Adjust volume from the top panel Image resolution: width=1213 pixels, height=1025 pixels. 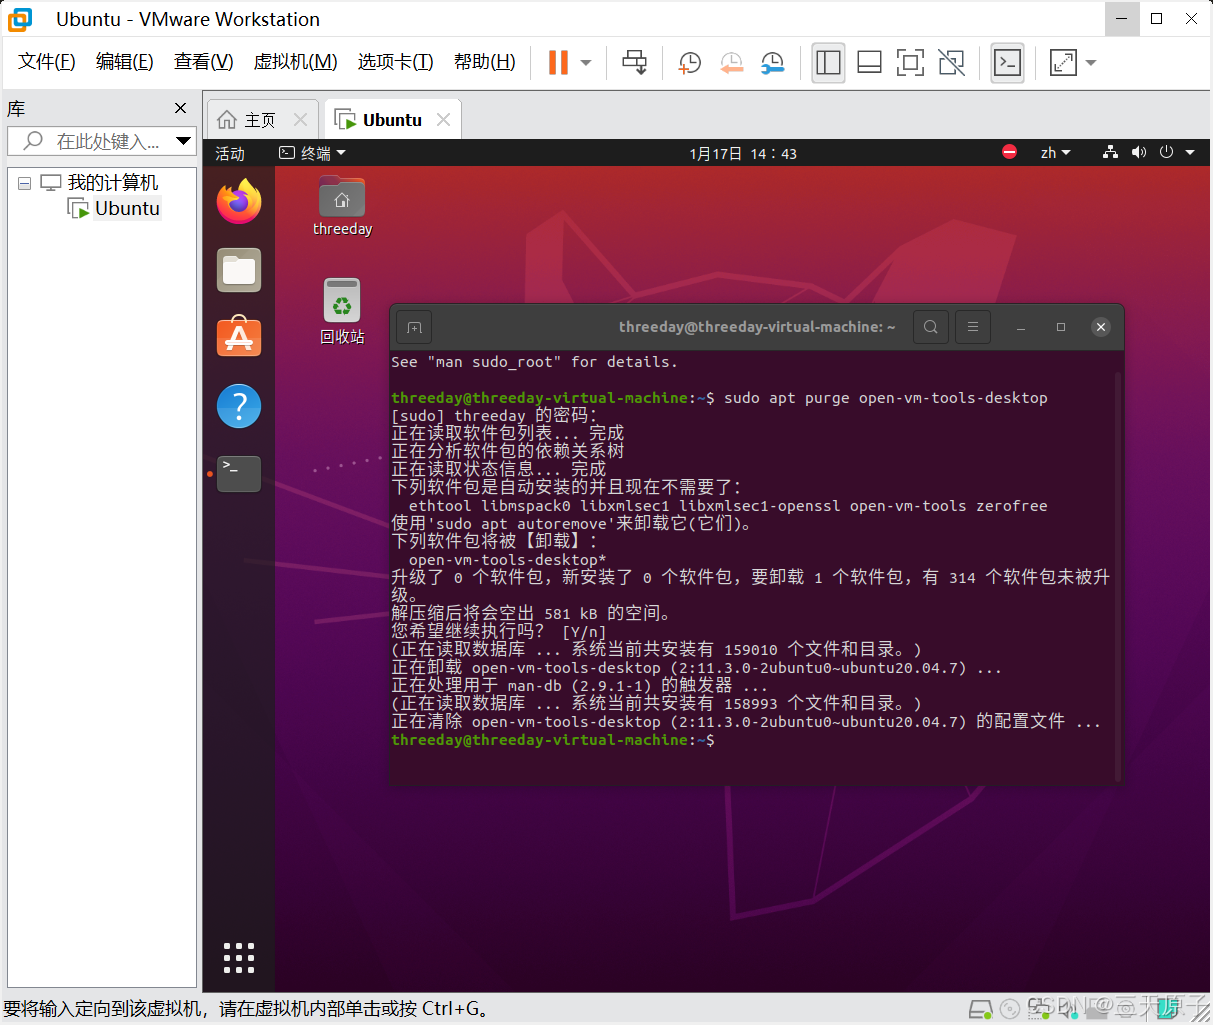click(x=1139, y=152)
